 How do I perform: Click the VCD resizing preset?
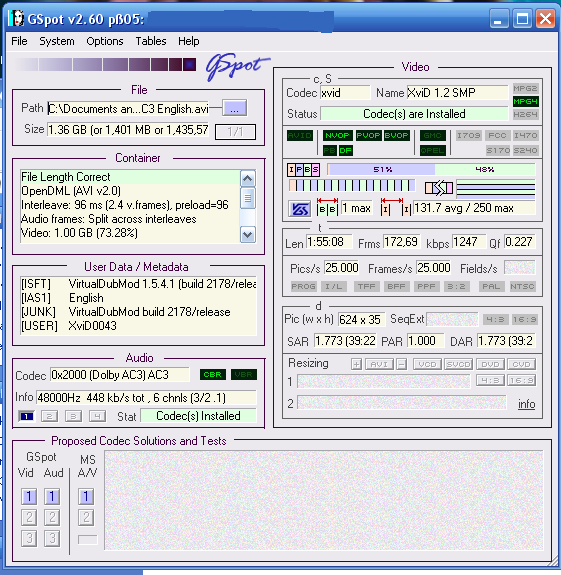[427, 364]
